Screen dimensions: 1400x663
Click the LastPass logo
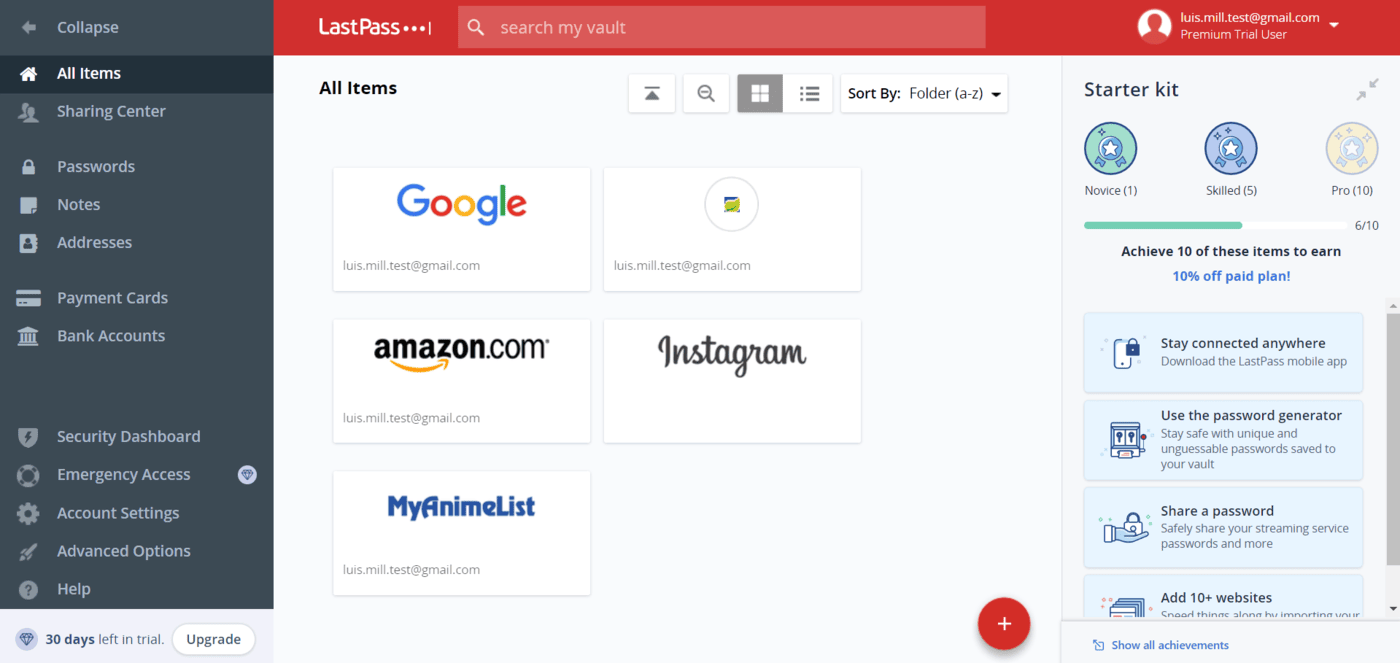click(375, 28)
